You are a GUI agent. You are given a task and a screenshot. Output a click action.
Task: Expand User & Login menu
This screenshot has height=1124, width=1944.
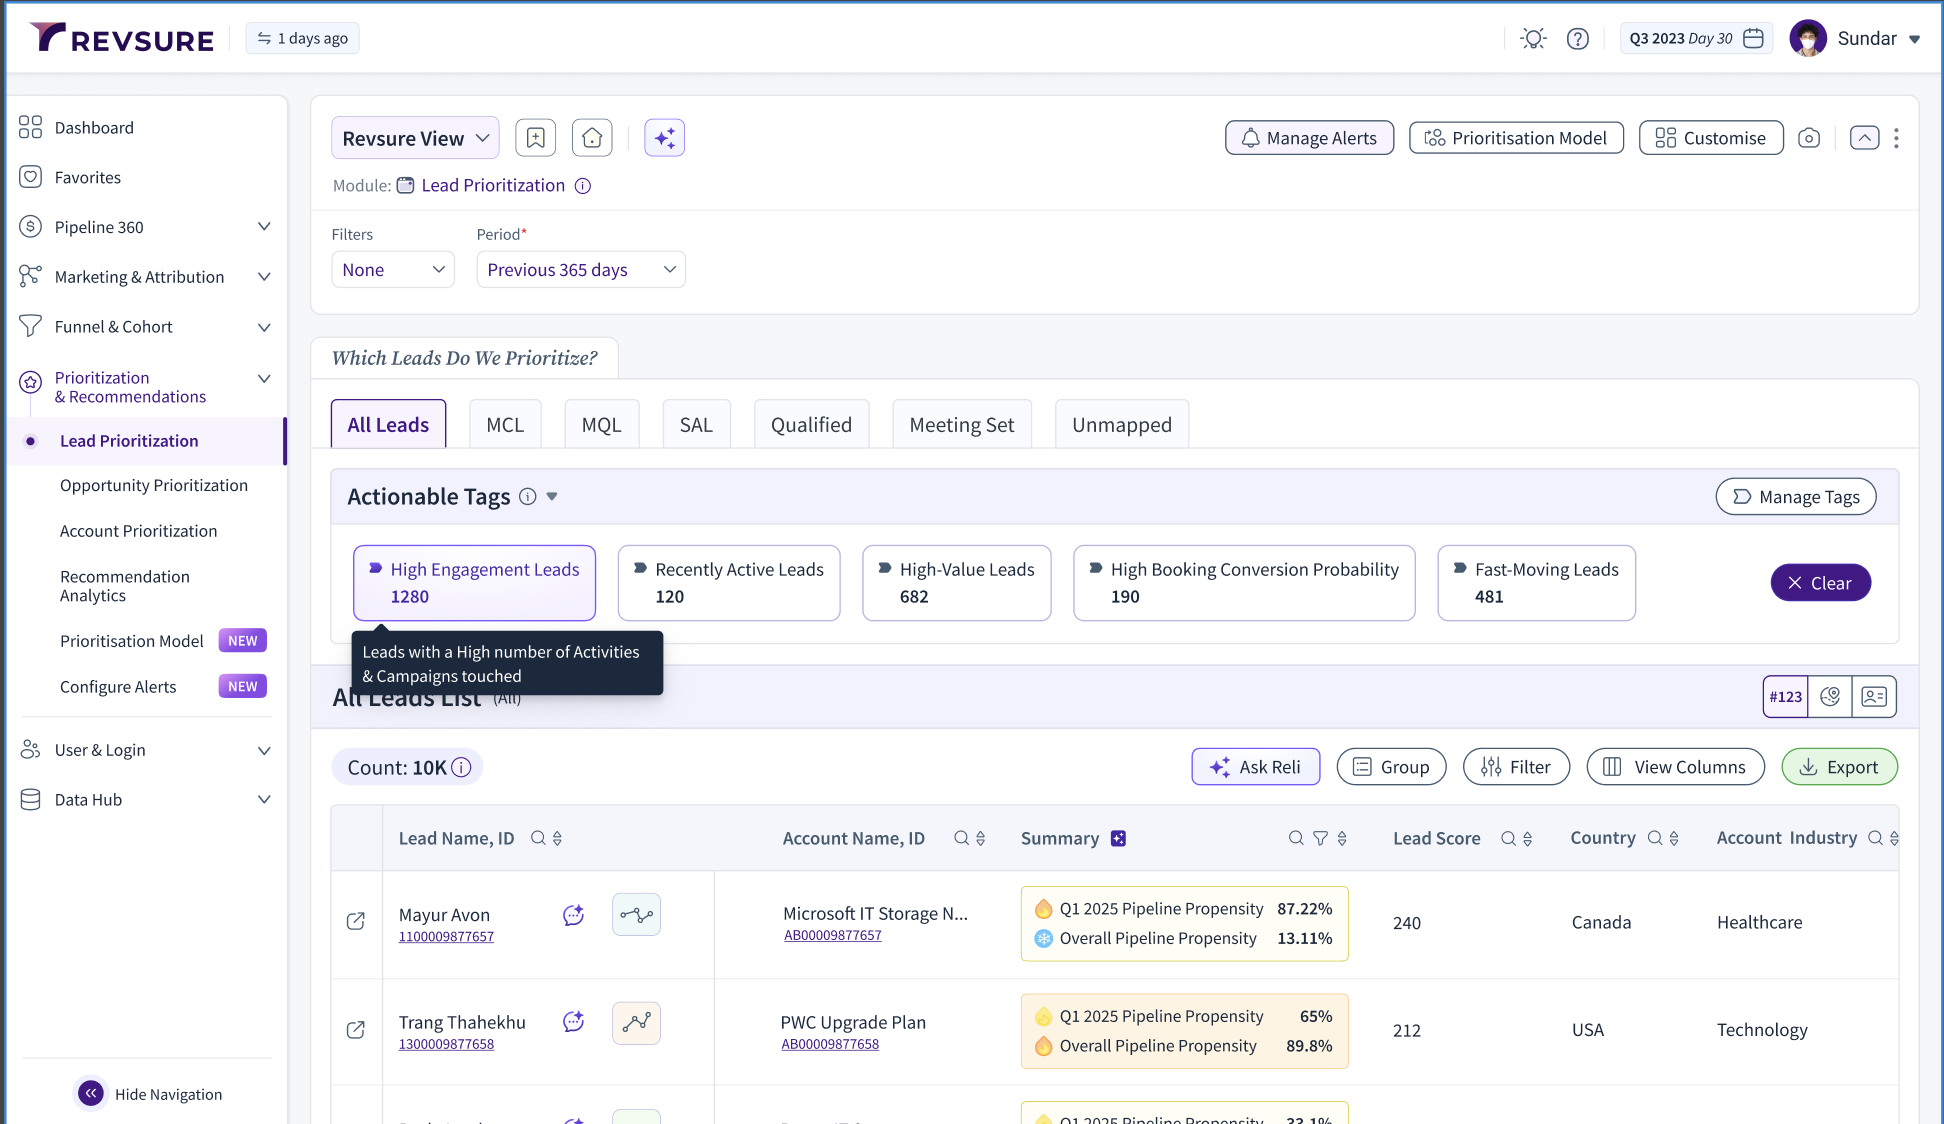click(x=264, y=750)
